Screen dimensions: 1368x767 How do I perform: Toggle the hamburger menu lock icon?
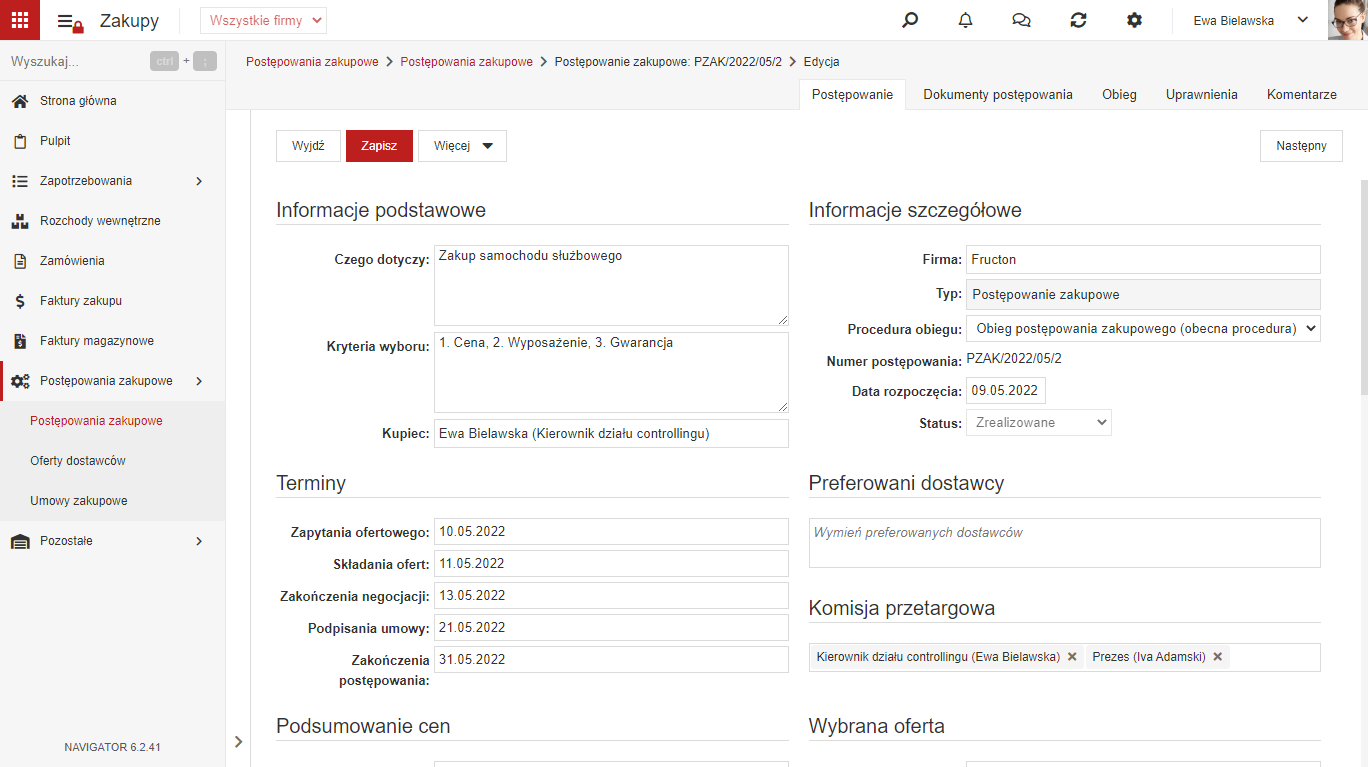pyautogui.click(x=69, y=22)
